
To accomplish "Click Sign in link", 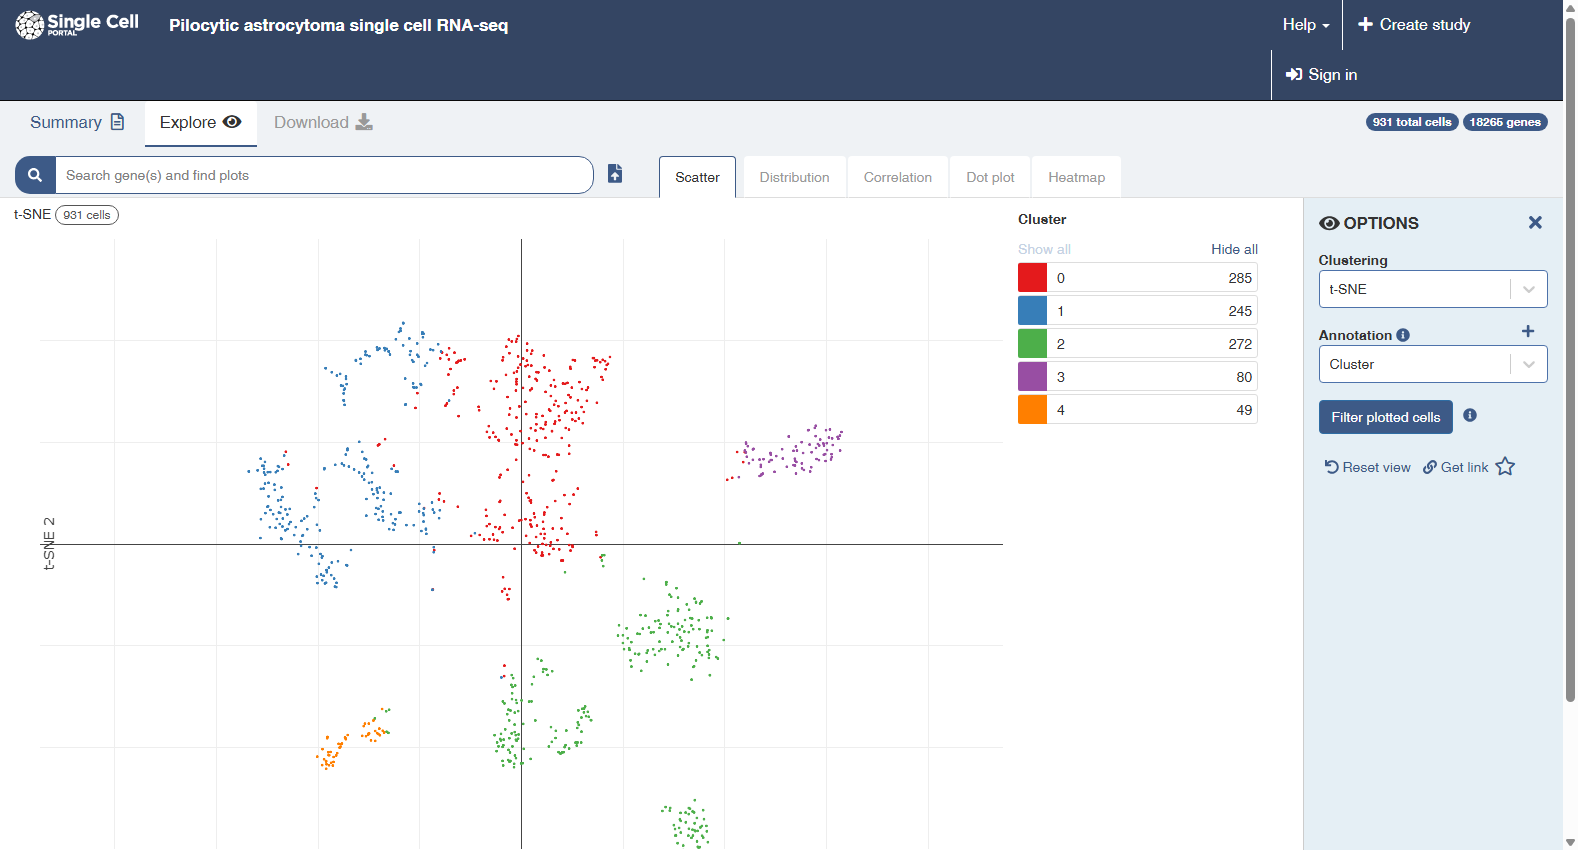I will 1321,75.
